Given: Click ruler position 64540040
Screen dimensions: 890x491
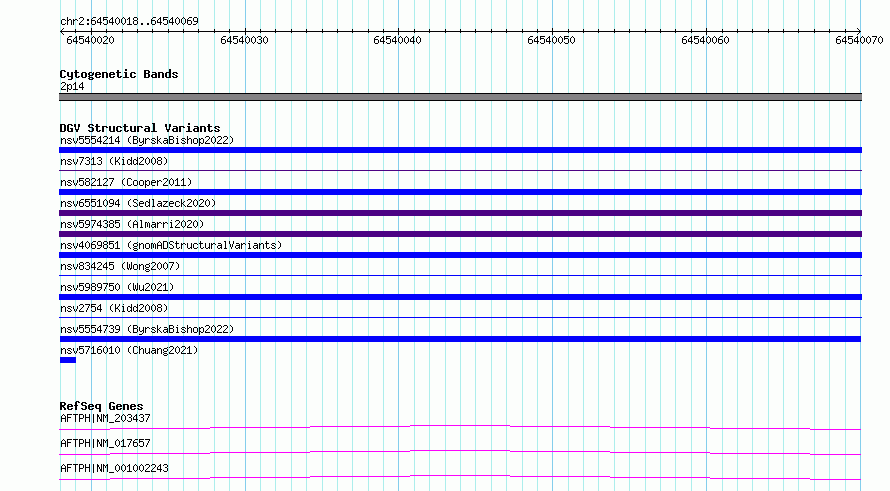Looking at the screenshot, I should [x=397, y=40].
